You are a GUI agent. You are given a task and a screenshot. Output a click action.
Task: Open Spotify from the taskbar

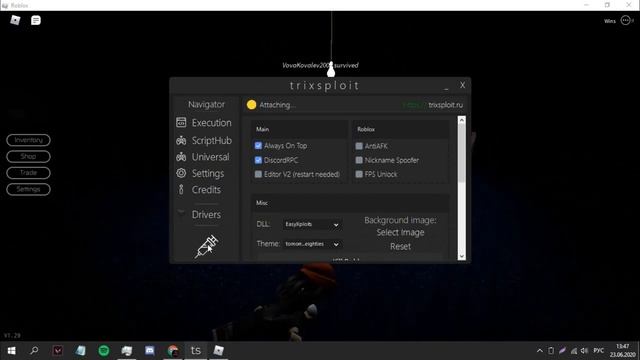104,351
